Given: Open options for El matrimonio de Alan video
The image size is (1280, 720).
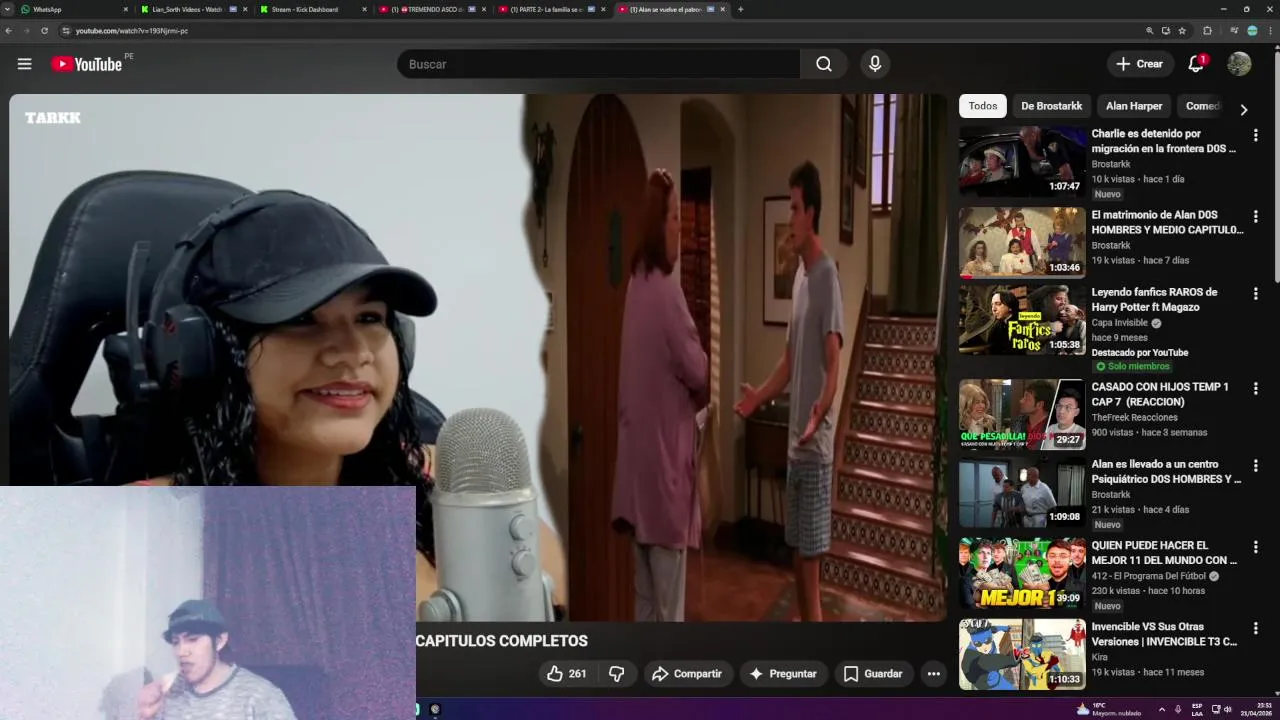Looking at the screenshot, I should [1255, 216].
